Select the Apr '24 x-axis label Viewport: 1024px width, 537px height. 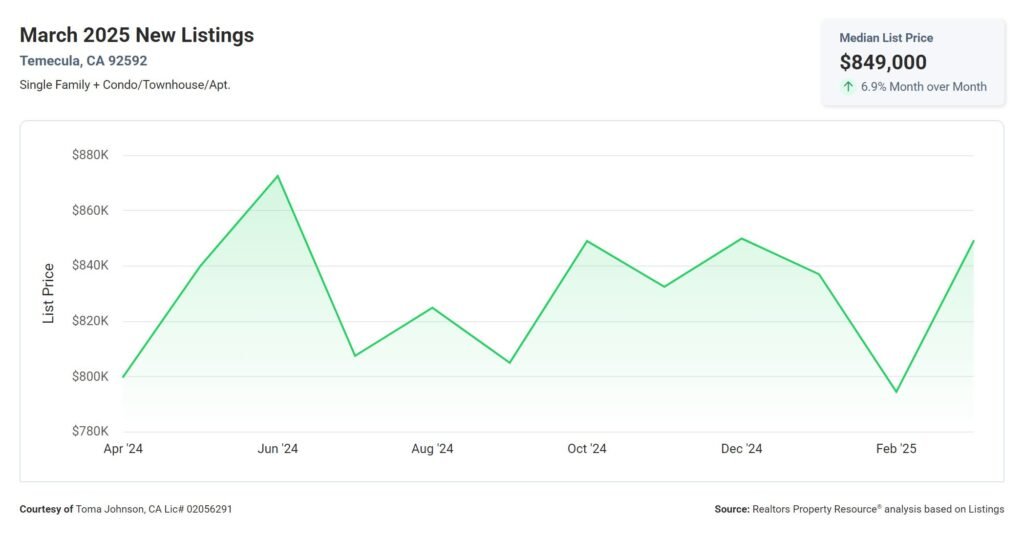pos(123,449)
